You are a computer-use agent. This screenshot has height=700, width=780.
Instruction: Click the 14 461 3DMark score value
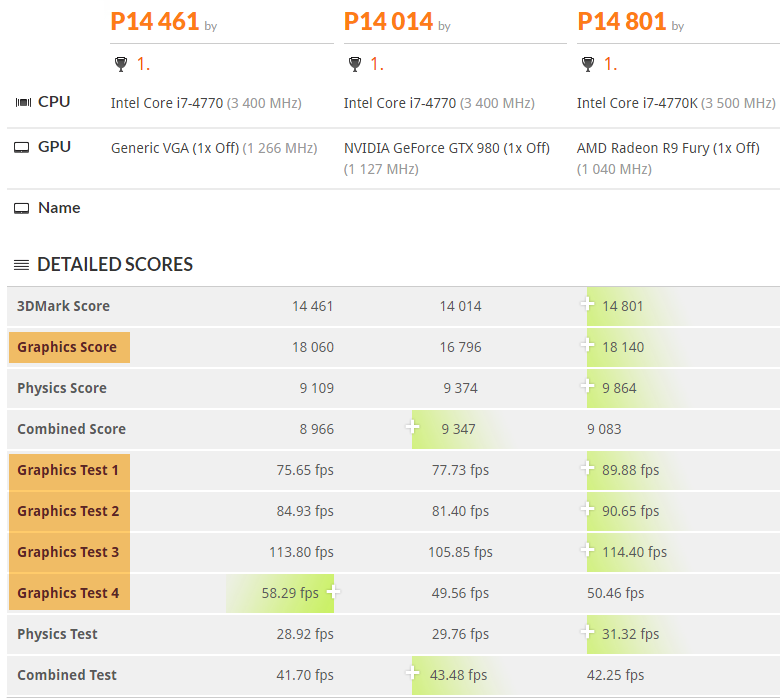click(312, 306)
